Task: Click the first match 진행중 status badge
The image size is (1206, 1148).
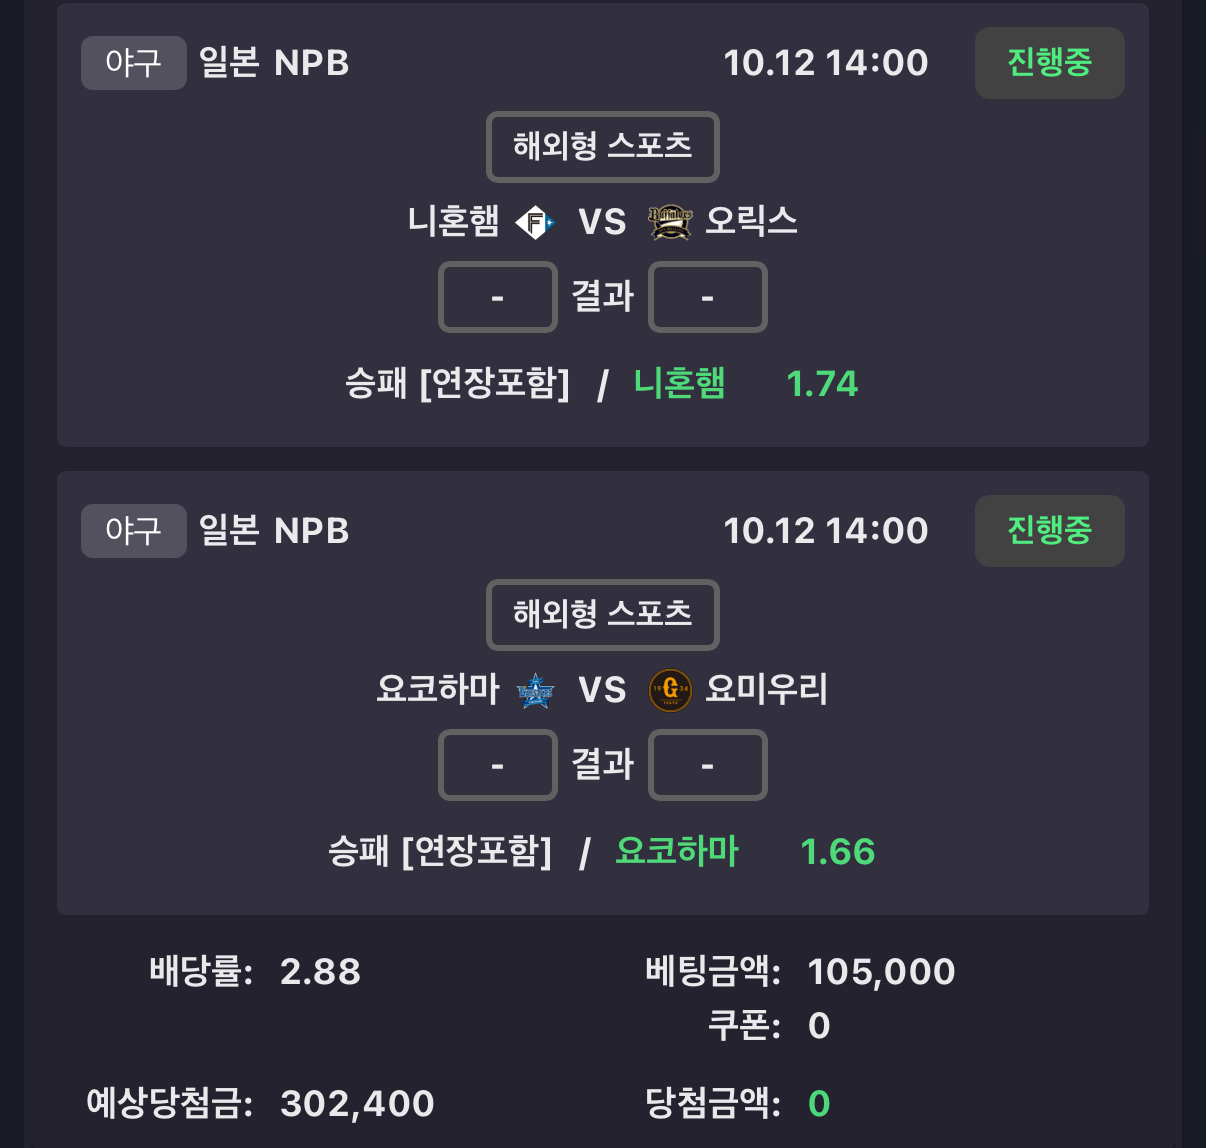Action: (1049, 63)
